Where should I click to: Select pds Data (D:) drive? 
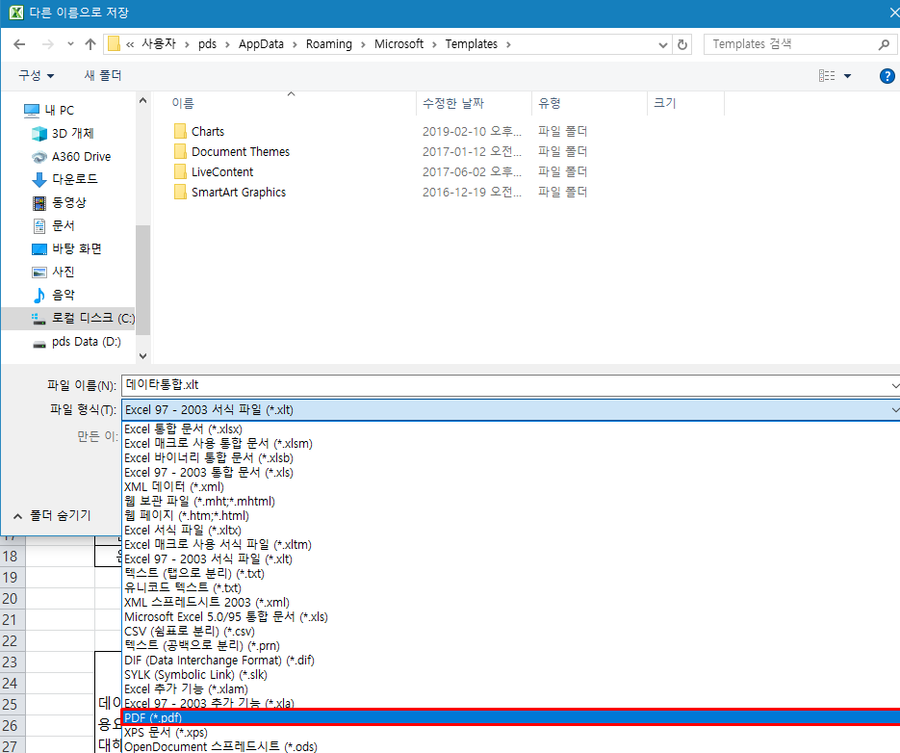[76, 342]
